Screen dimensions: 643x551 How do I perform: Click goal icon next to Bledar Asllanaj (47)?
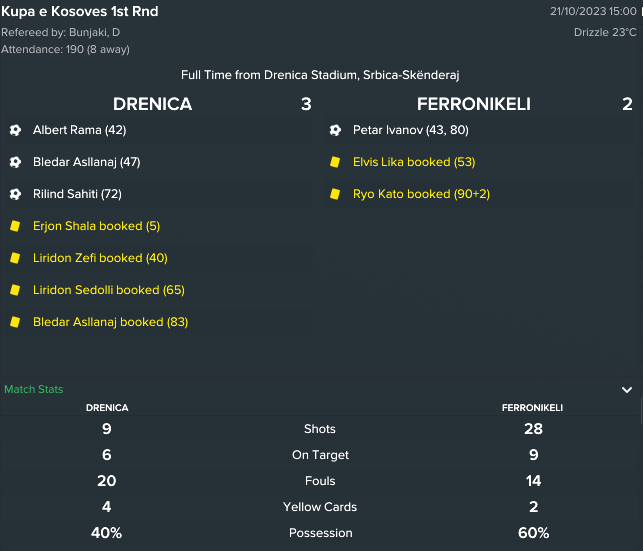coord(15,162)
